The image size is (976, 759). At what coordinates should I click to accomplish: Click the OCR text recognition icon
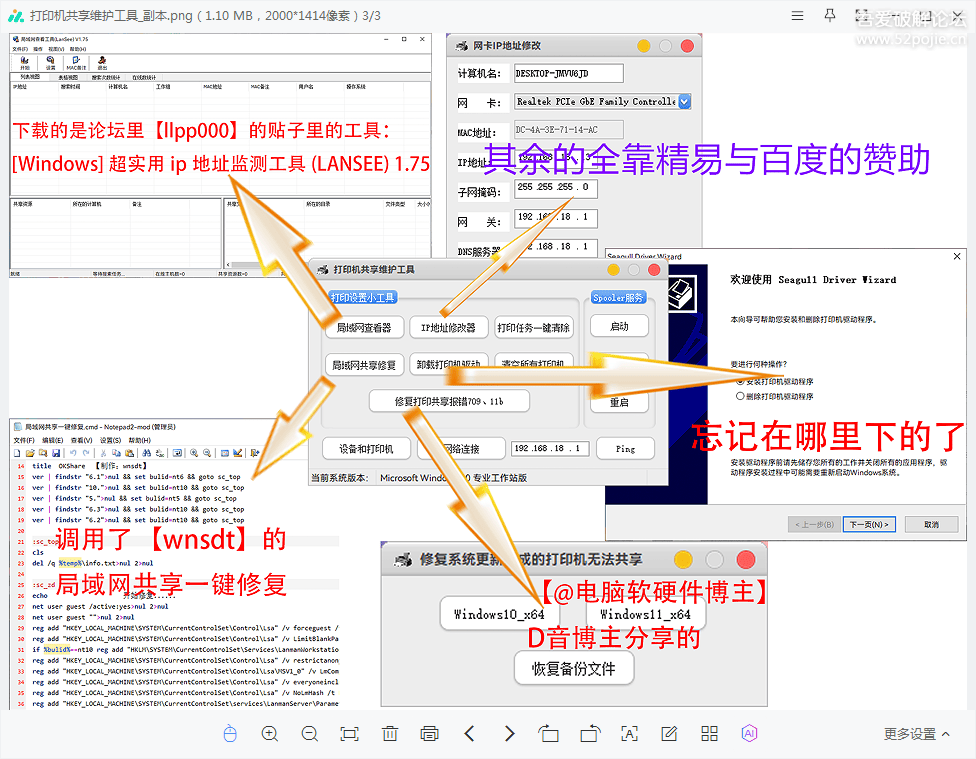[x=628, y=734]
